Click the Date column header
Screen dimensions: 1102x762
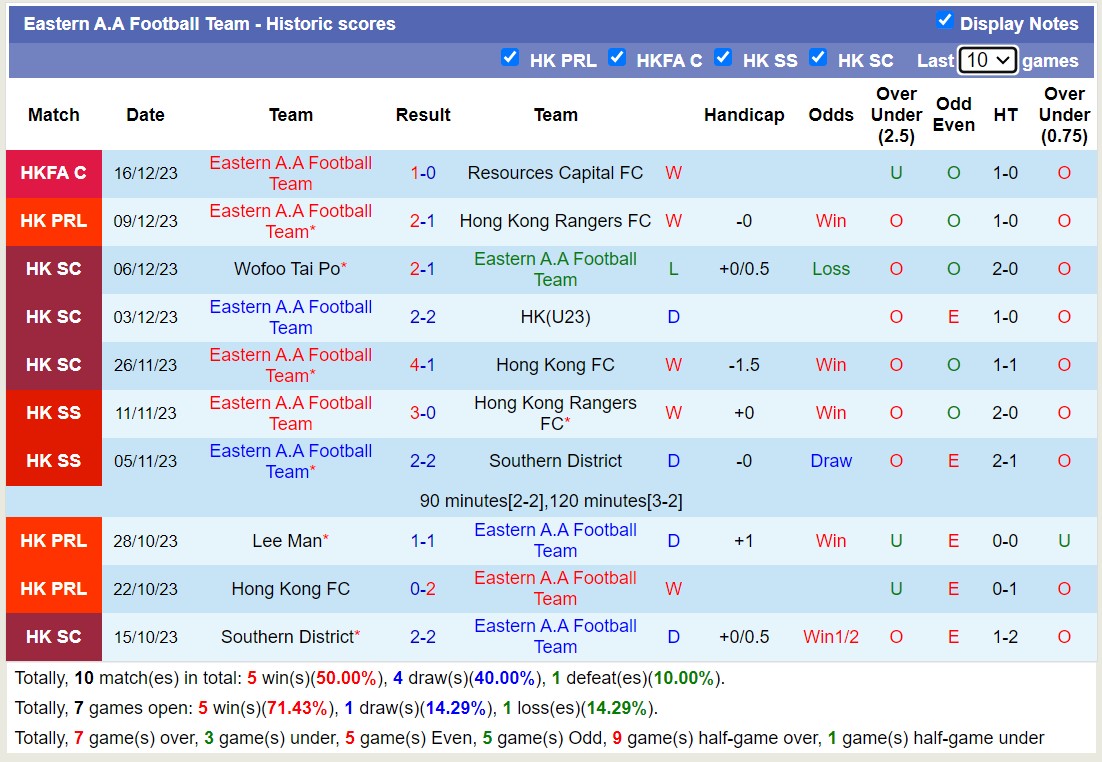(x=145, y=115)
